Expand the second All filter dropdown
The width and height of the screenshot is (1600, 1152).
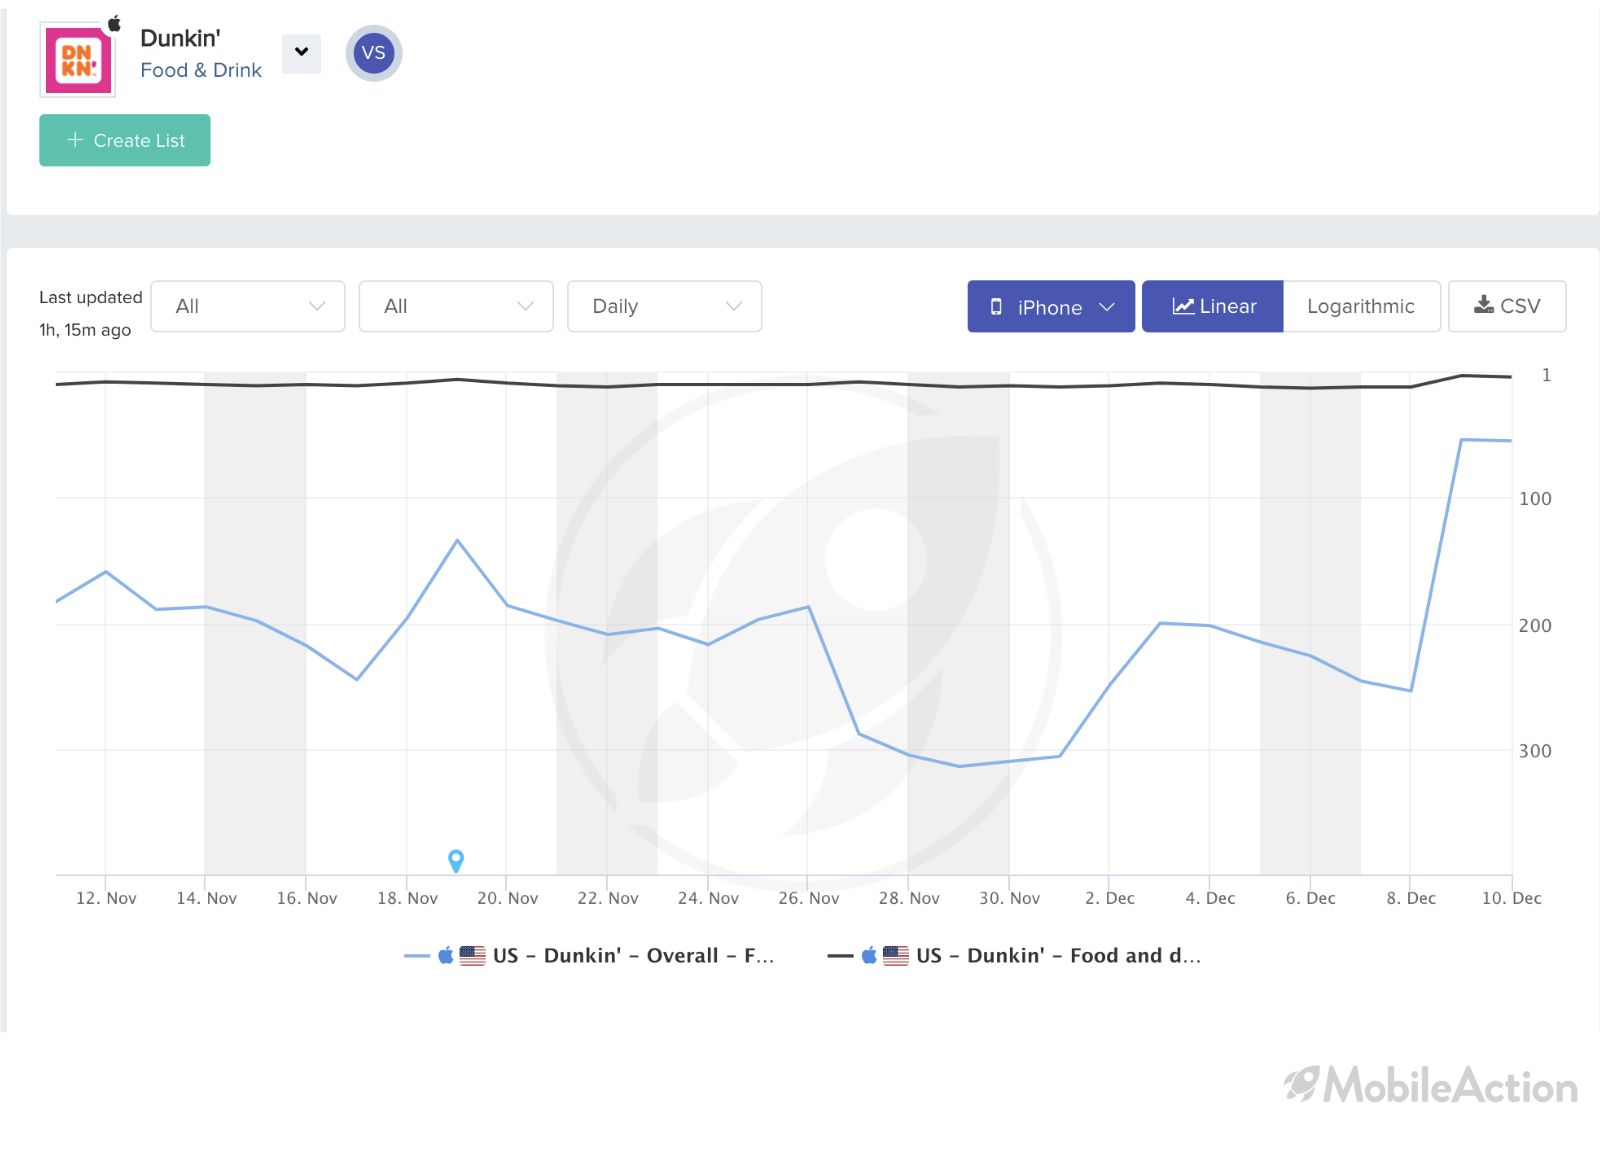(456, 306)
